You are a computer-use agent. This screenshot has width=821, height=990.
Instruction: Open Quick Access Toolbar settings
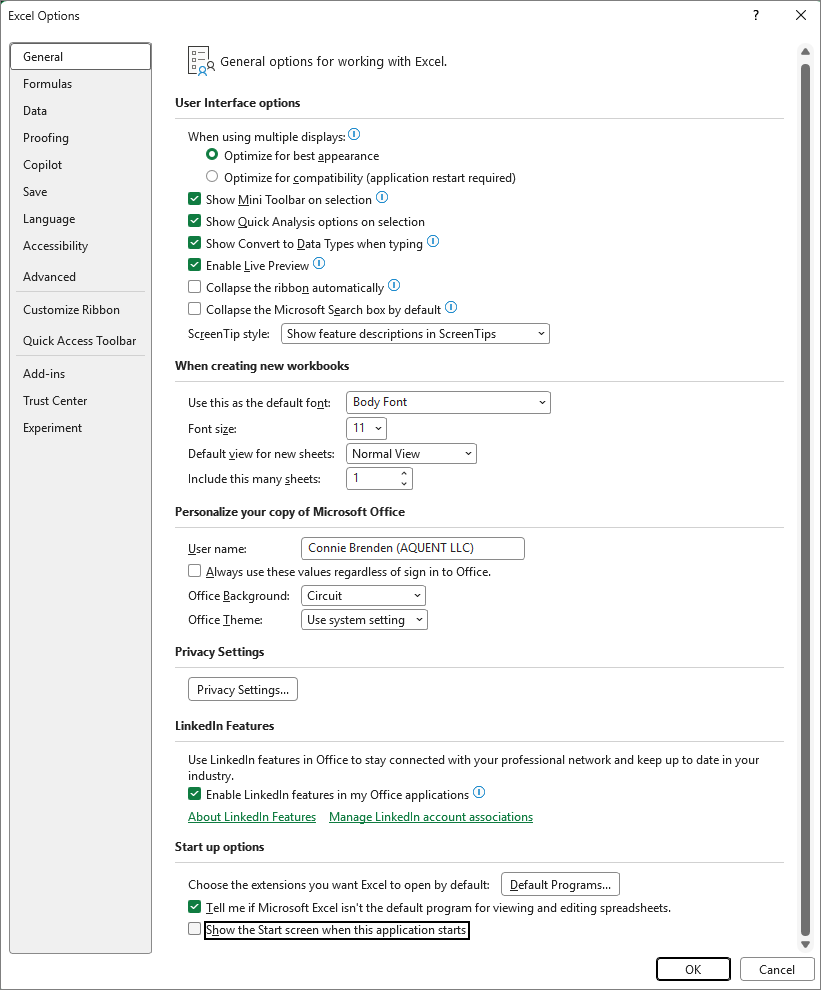(x=81, y=341)
